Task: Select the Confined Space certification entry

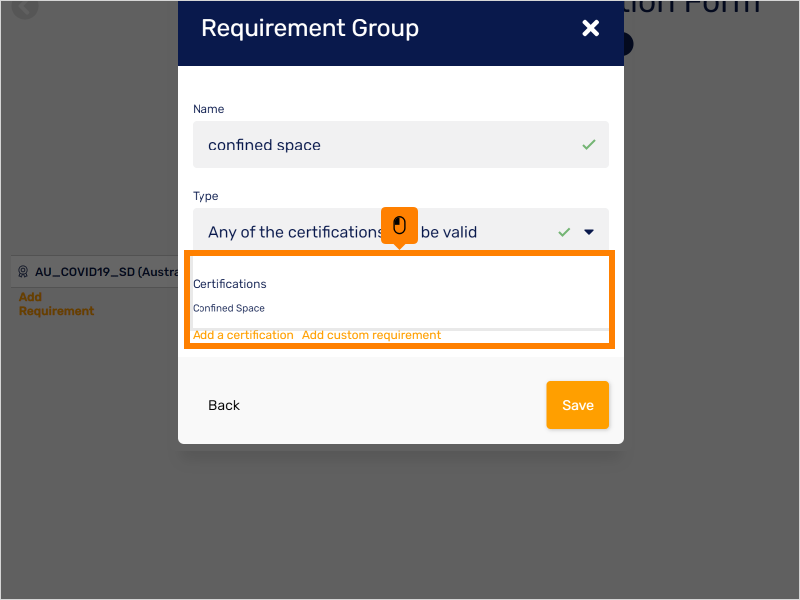Action: pos(230,308)
